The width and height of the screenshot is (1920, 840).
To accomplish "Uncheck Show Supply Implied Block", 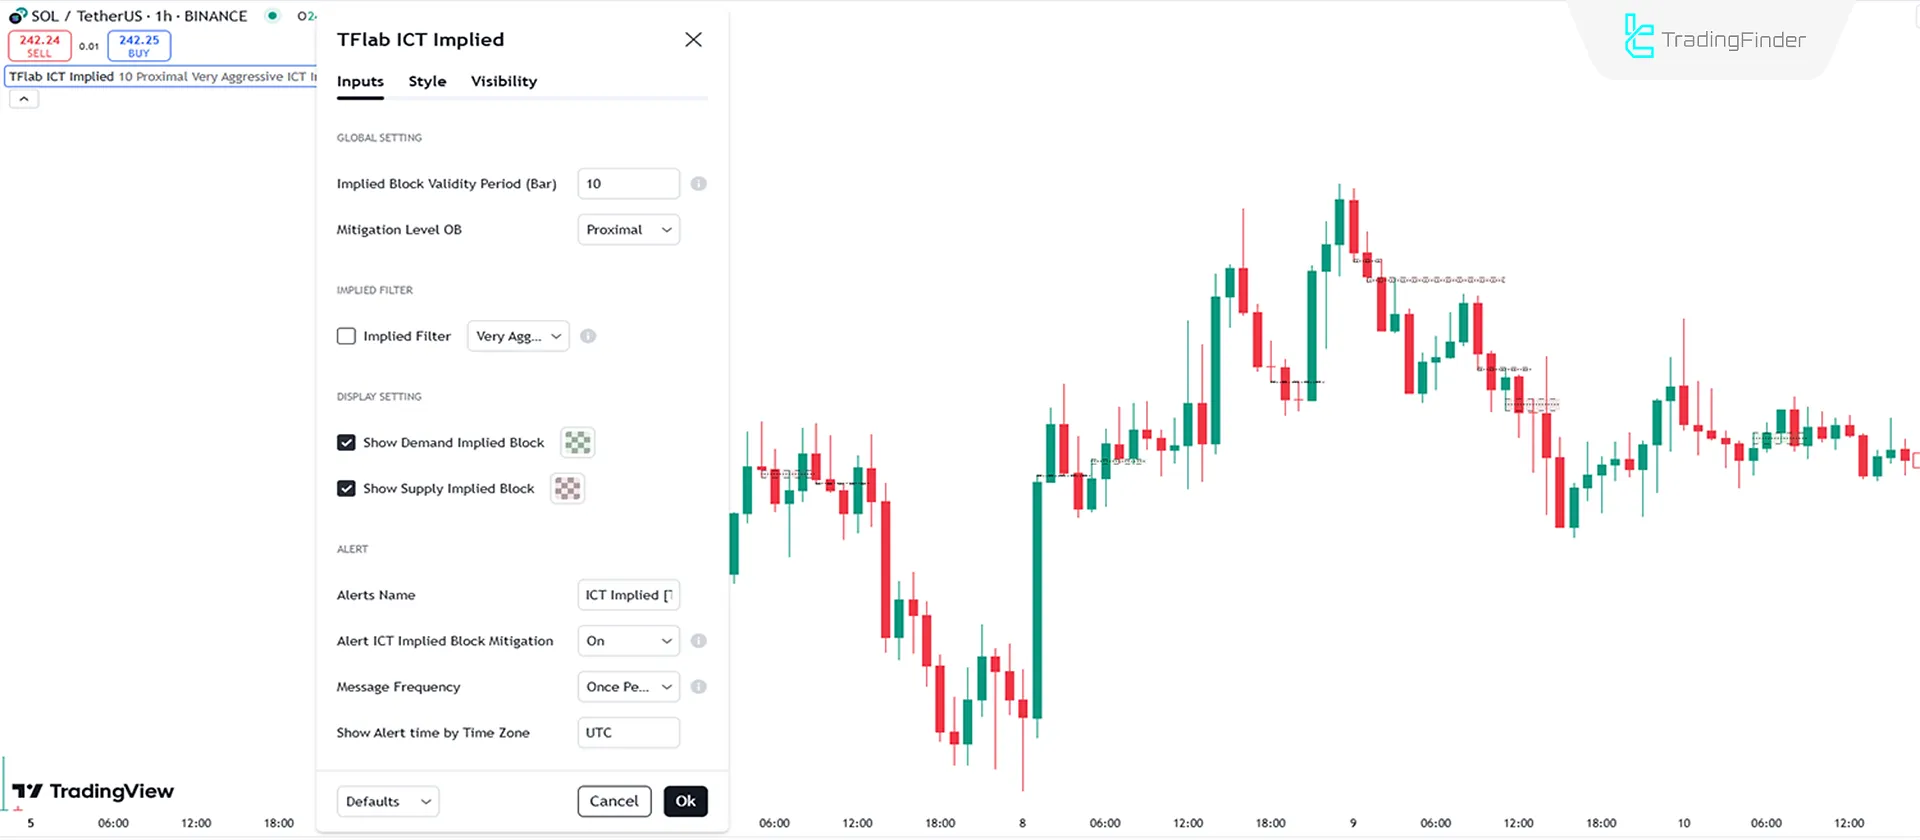I will coord(346,488).
